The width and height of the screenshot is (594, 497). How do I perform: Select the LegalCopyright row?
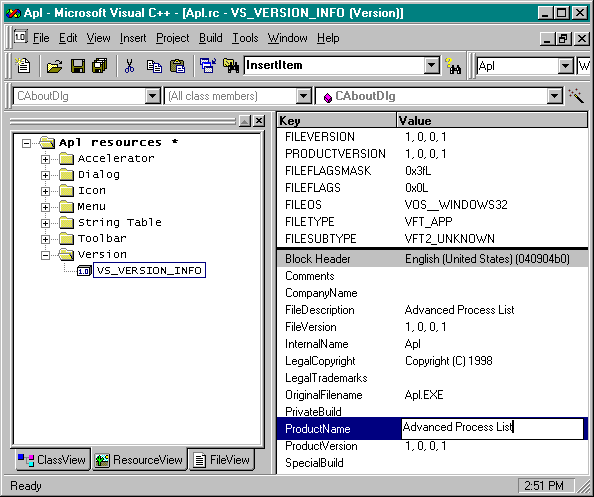pyautogui.click(x=432, y=361)
